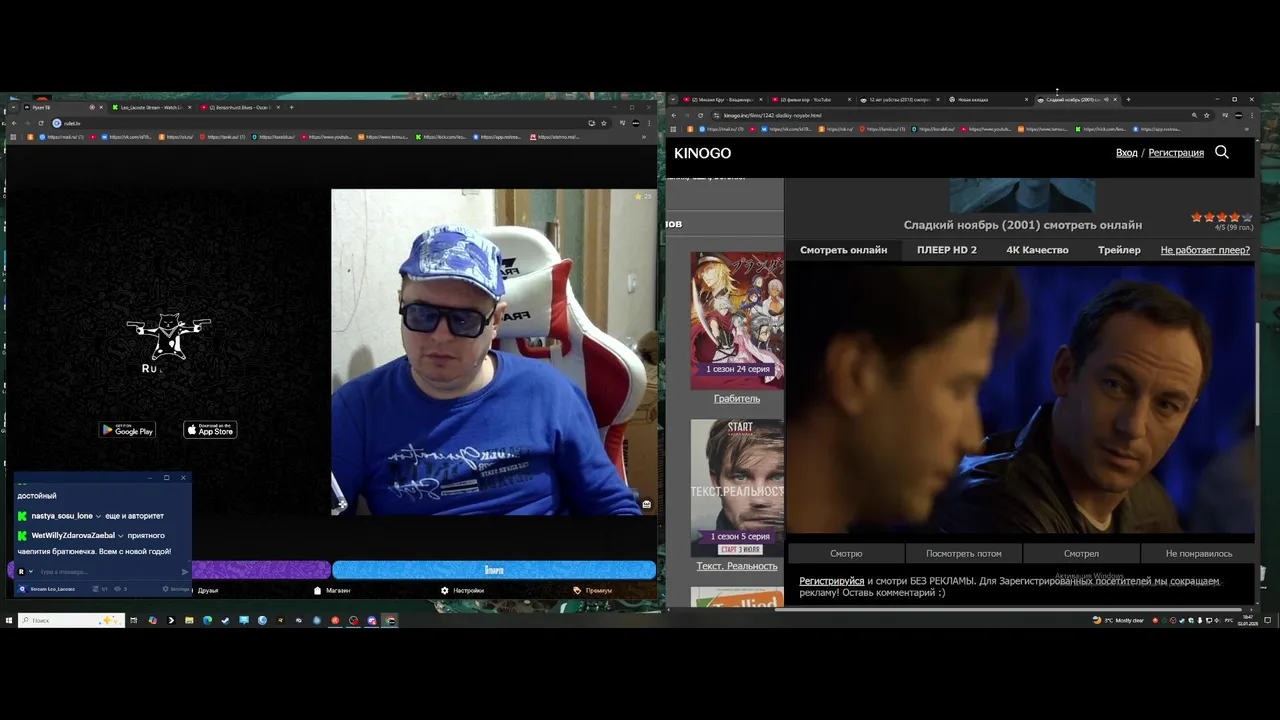Bookmark the kinogo page with the star icon
This screenshot has width=1280, height=720.
pos(1209,115)
